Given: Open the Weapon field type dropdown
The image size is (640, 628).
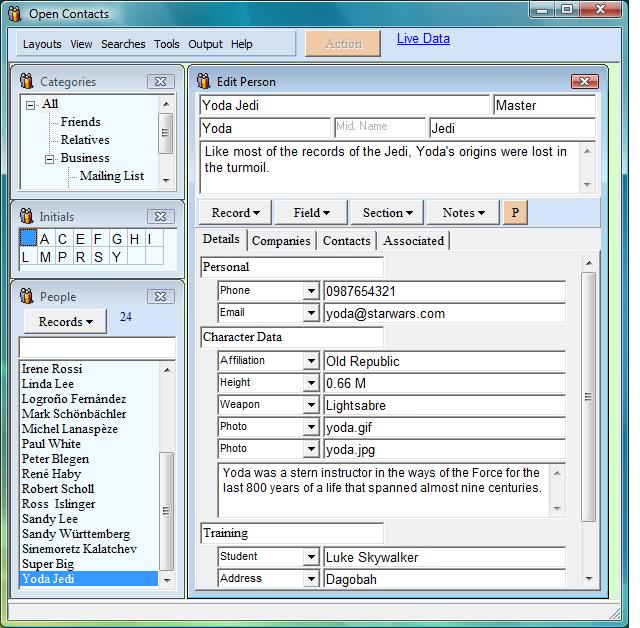Looking at the screenshot, I should tap(311, 405).
